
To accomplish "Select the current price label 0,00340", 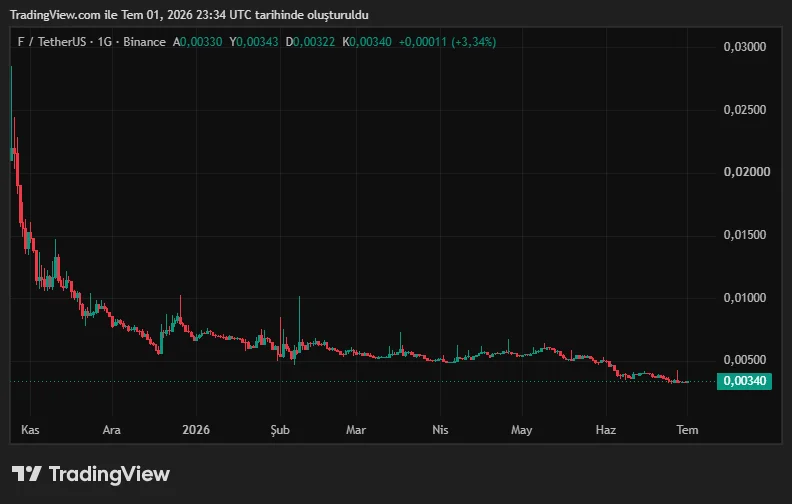I will coord(744,381).
